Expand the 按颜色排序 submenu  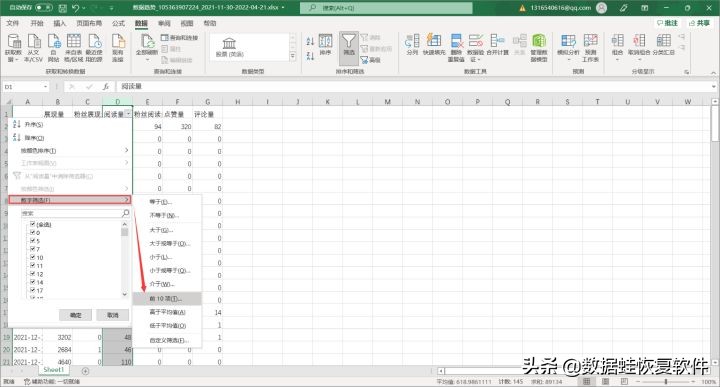point(70,151)
